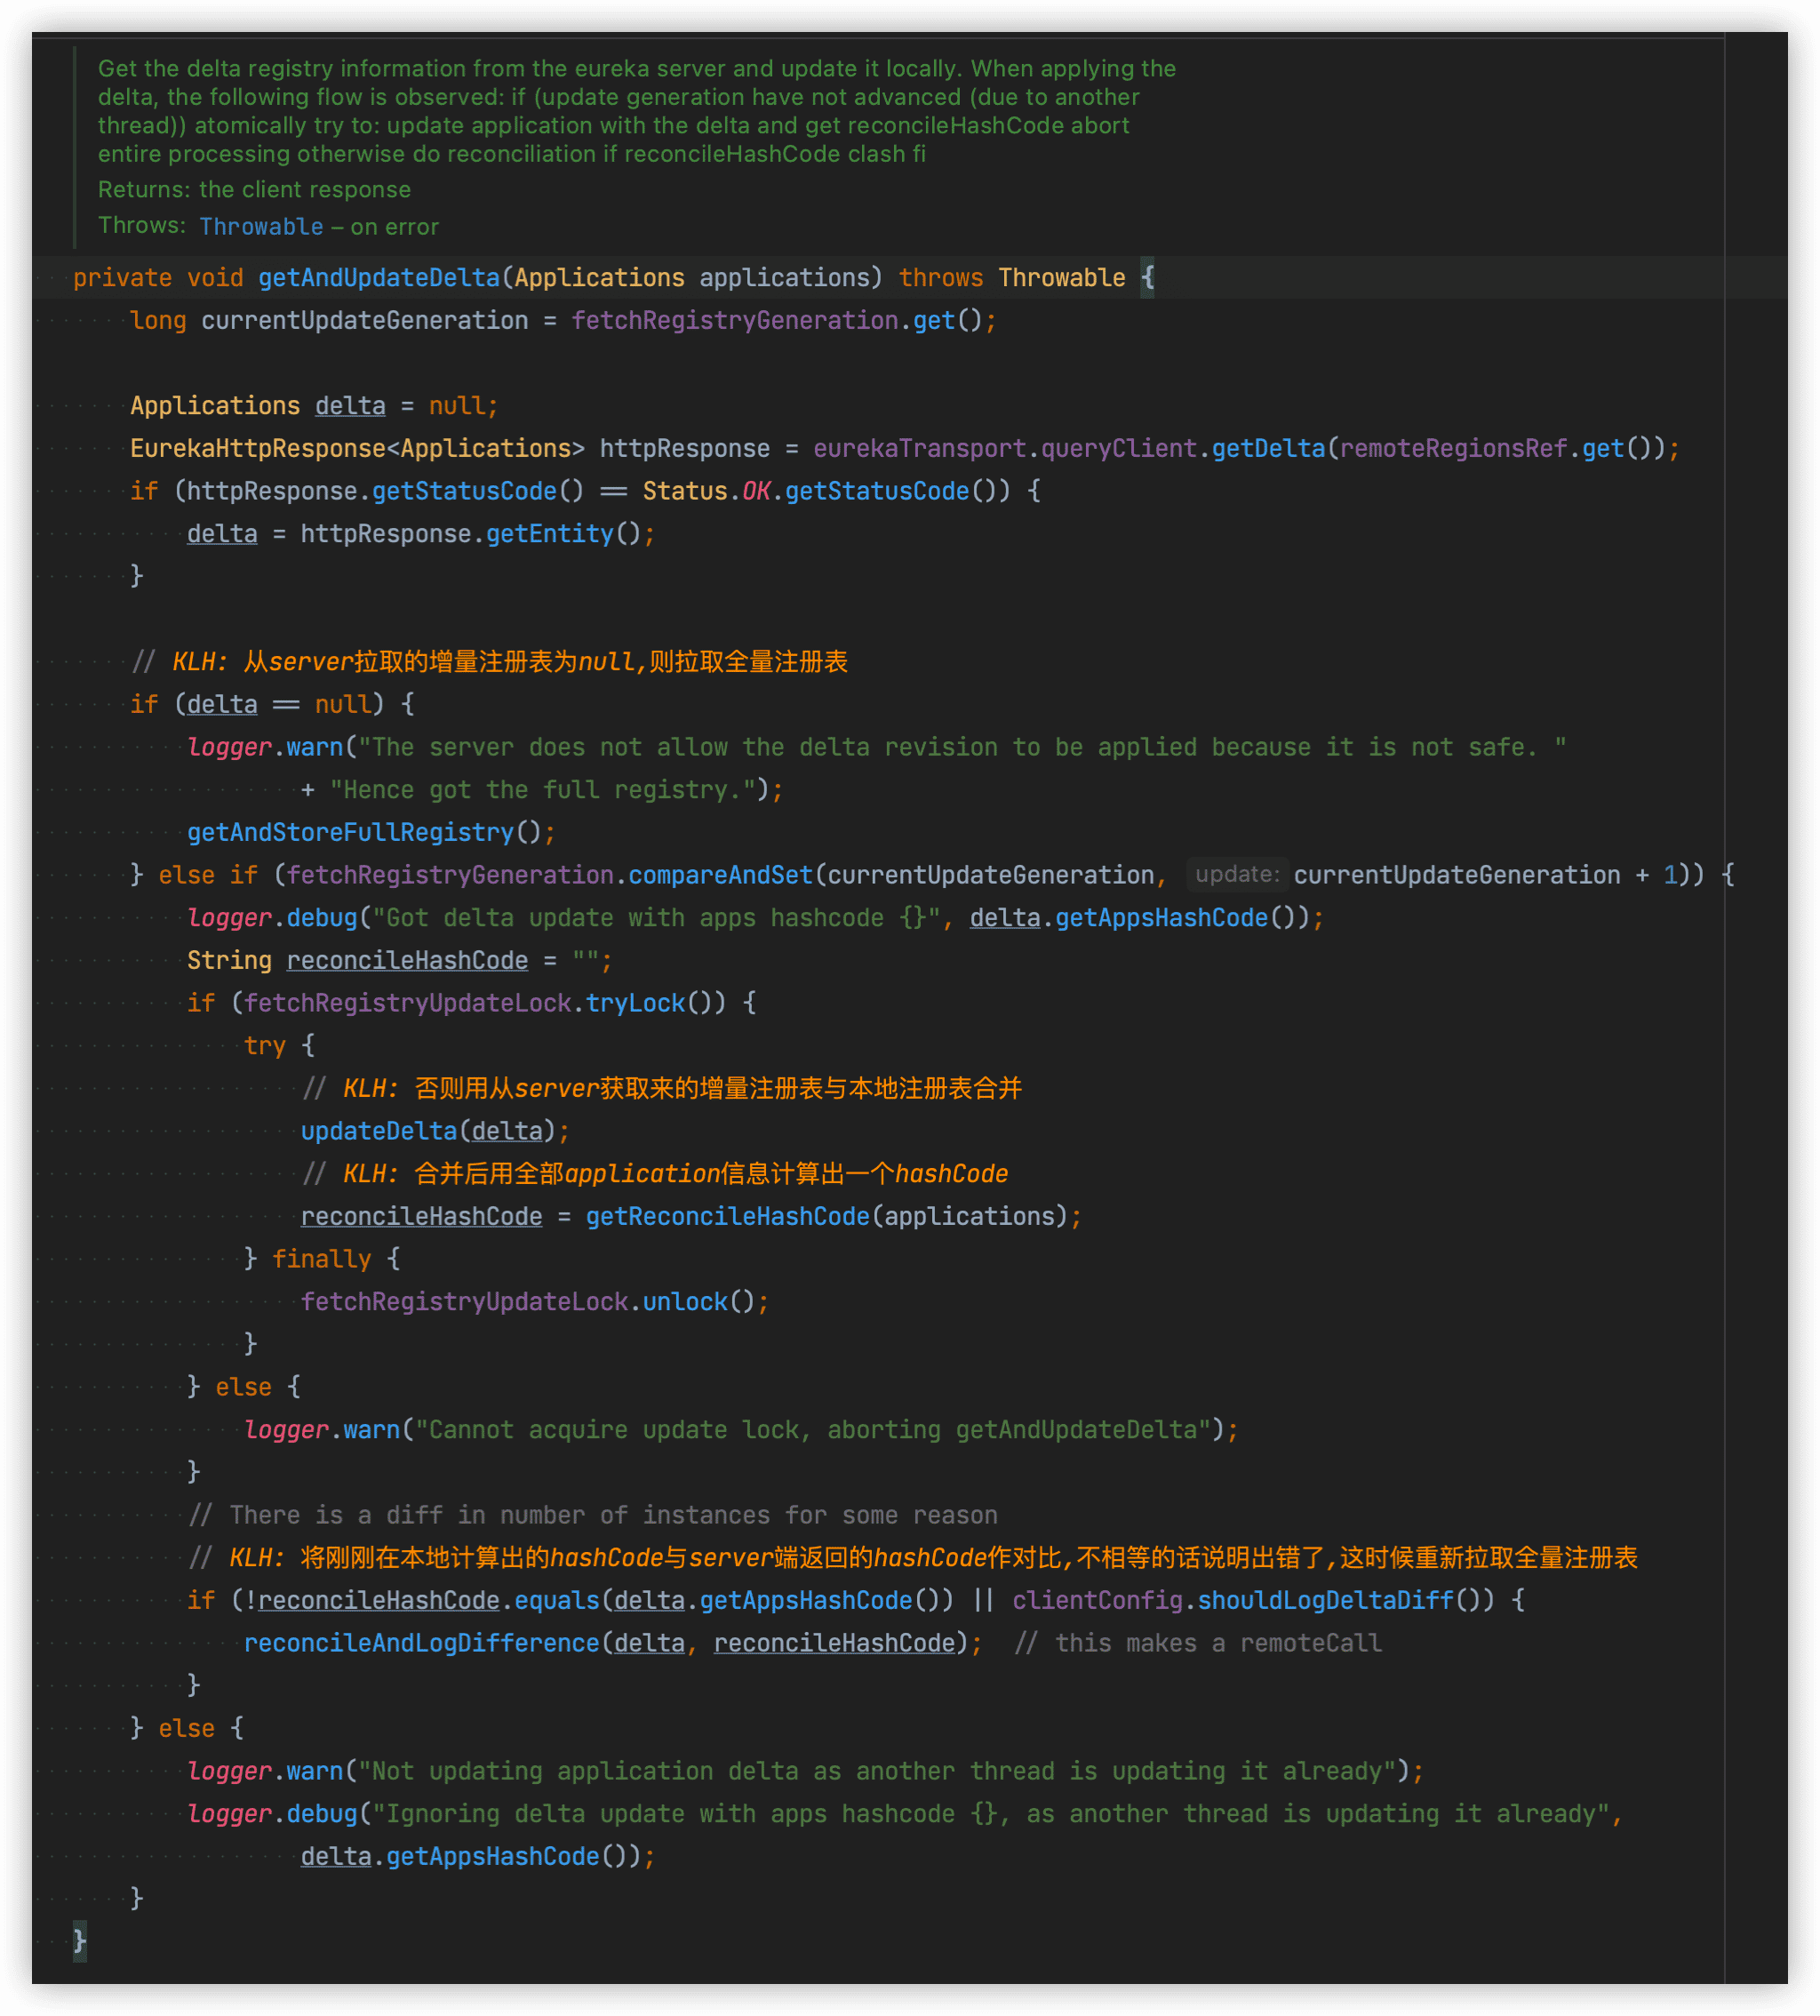The height and width of the screenshot is (2016, 1820).
Task: Click the finally keyword
Action: click(x=321, y=1259)
